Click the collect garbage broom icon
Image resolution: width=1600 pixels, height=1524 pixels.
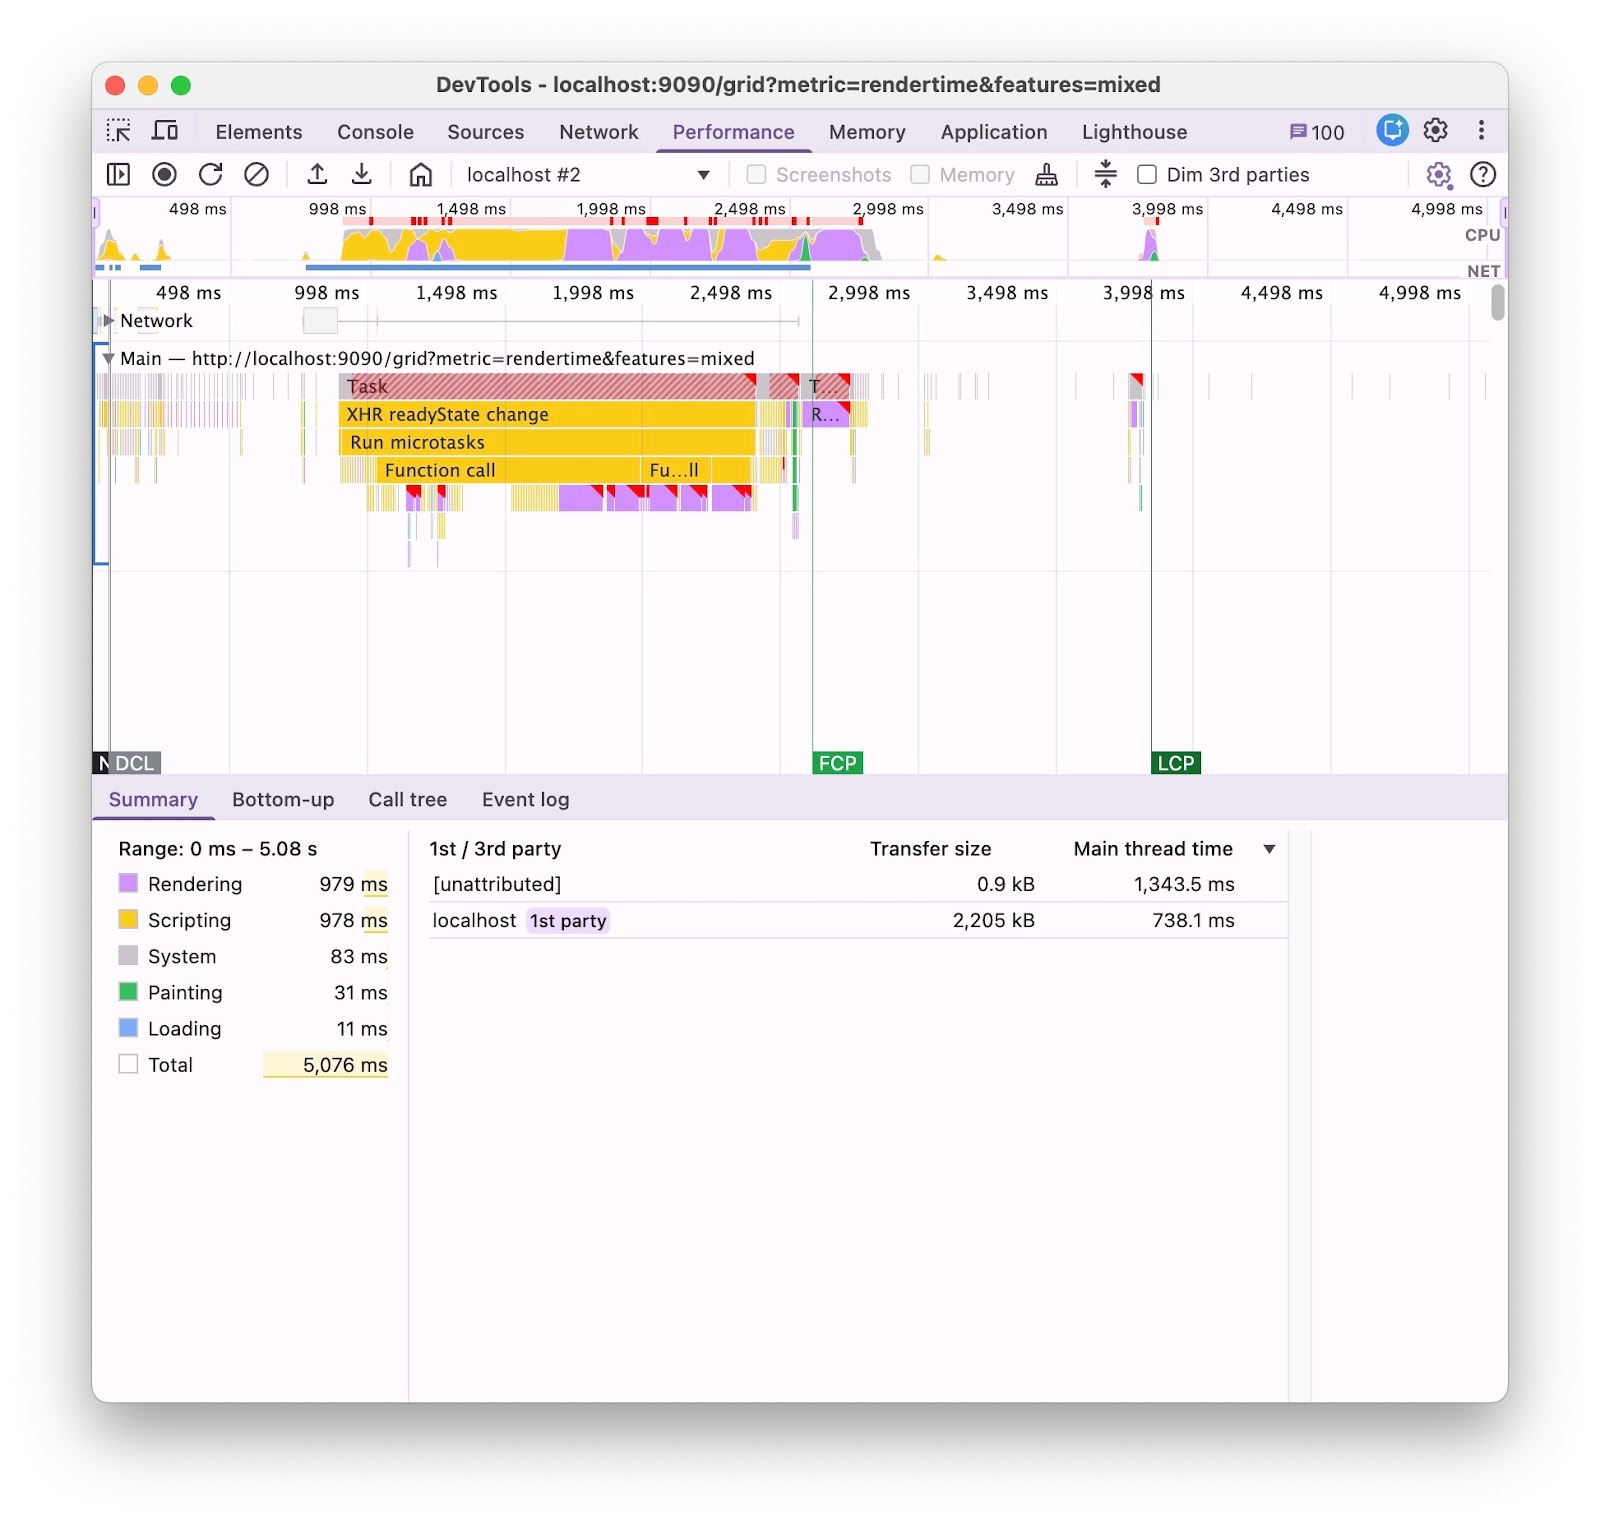1046,175
